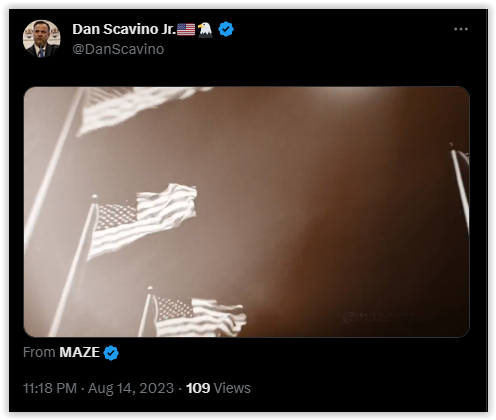Click the bald eagle emoji in the display name

pyautogui.click(x=205, y=30)
